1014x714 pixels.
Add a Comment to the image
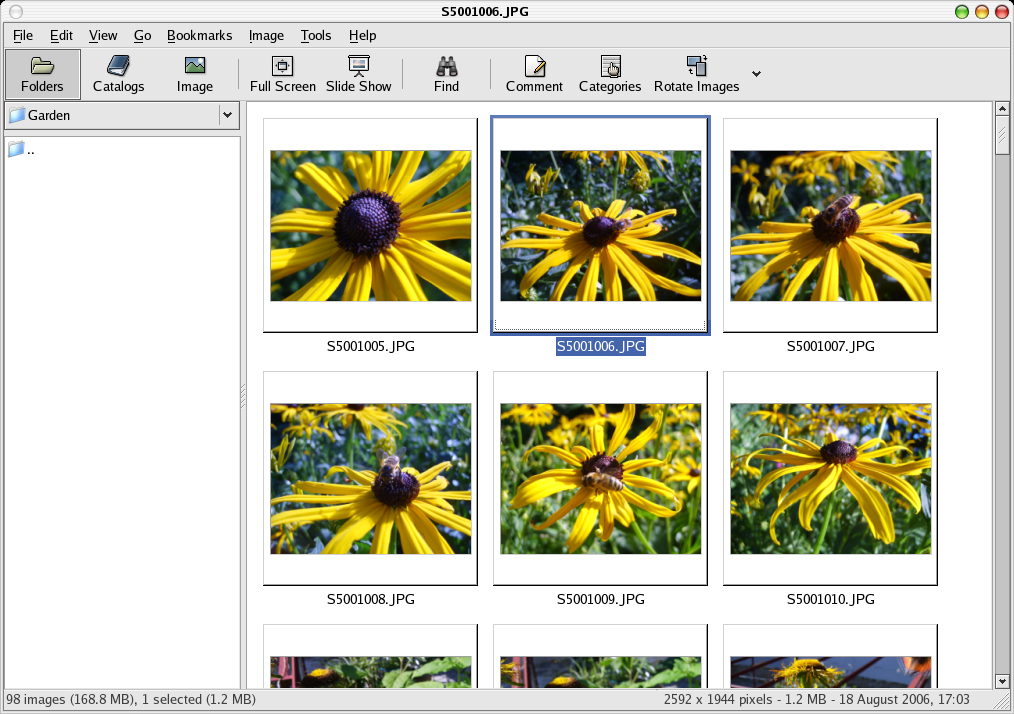point(534,74)
